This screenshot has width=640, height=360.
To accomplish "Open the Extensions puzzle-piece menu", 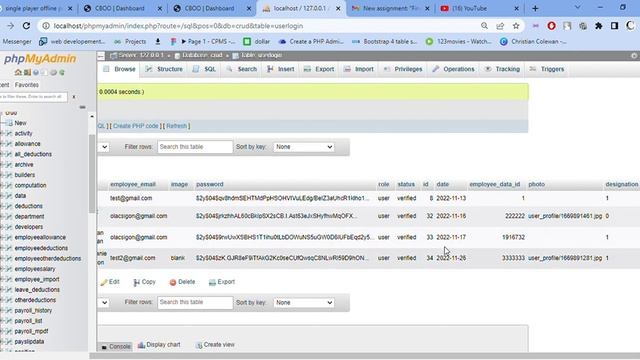I will (x=598, y=26).
